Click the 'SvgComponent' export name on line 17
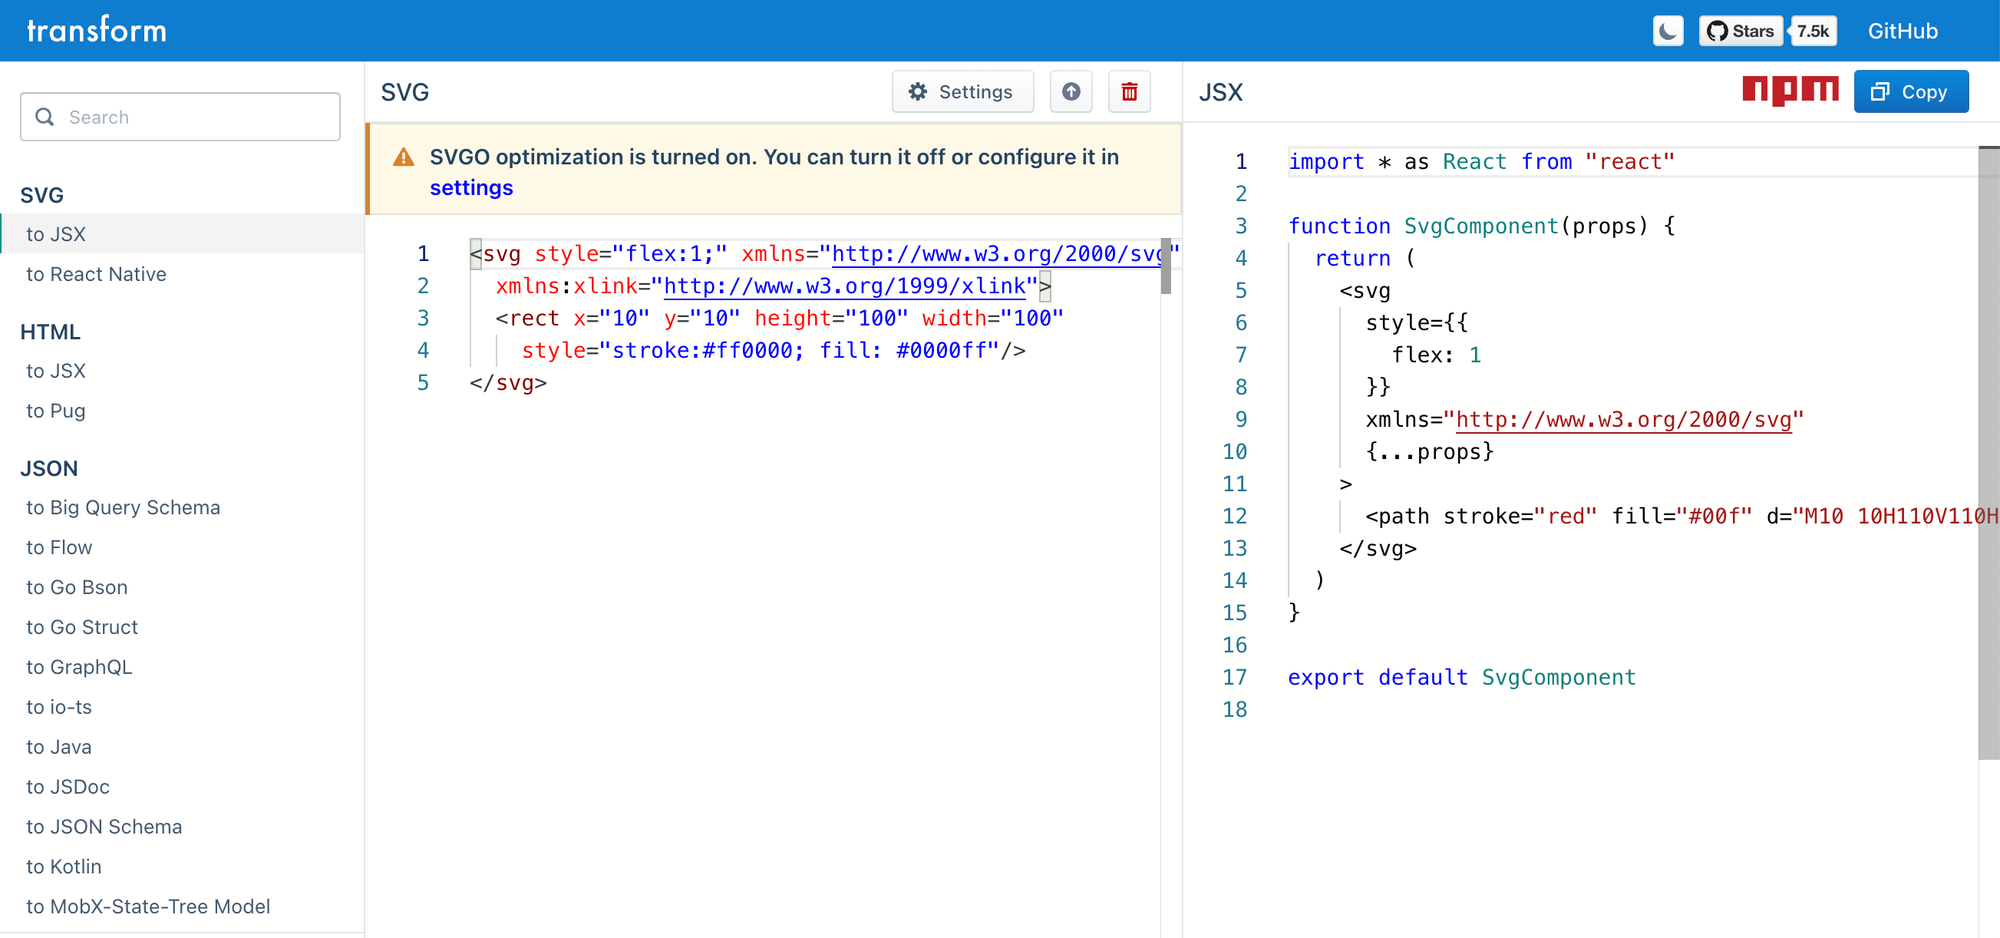This screenshot has width=2000, height=938. coord(1559,678)
